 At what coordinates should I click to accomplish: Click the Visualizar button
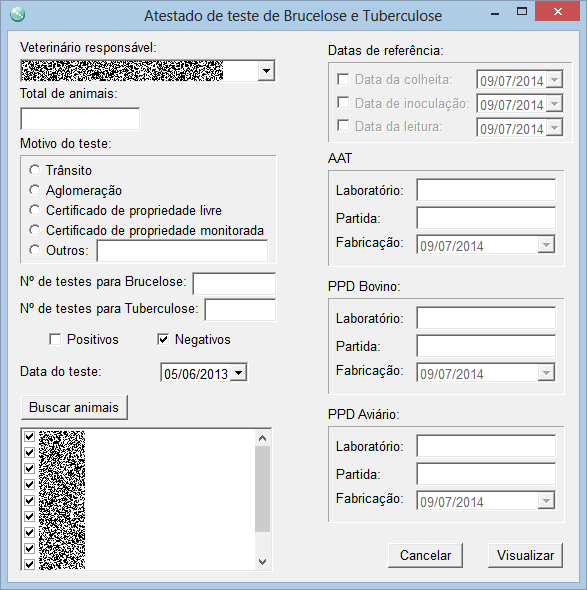coord(525,555)
